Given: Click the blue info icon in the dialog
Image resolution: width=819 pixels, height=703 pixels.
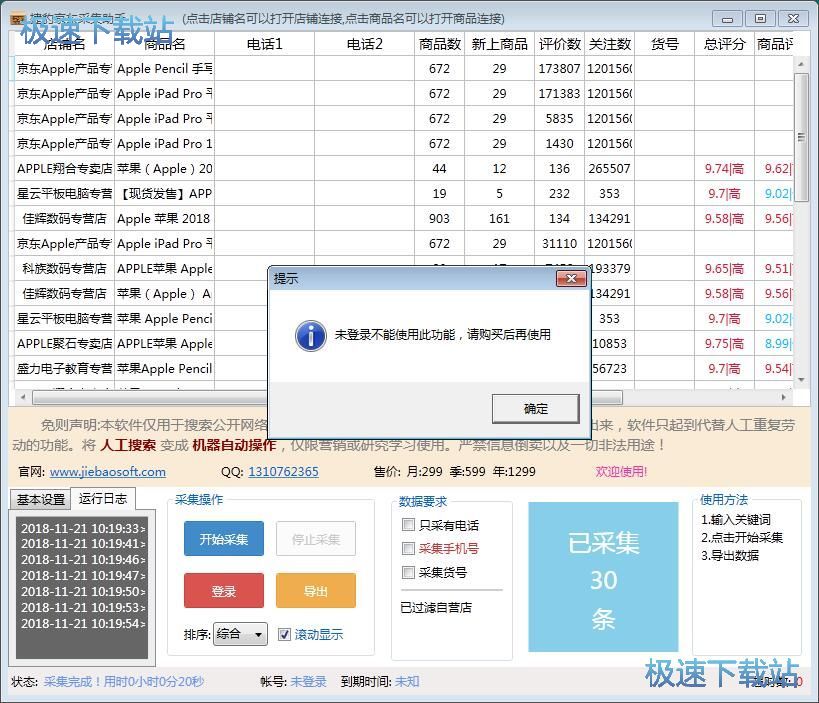Looking at the screenshot, I should coord(310,335).
